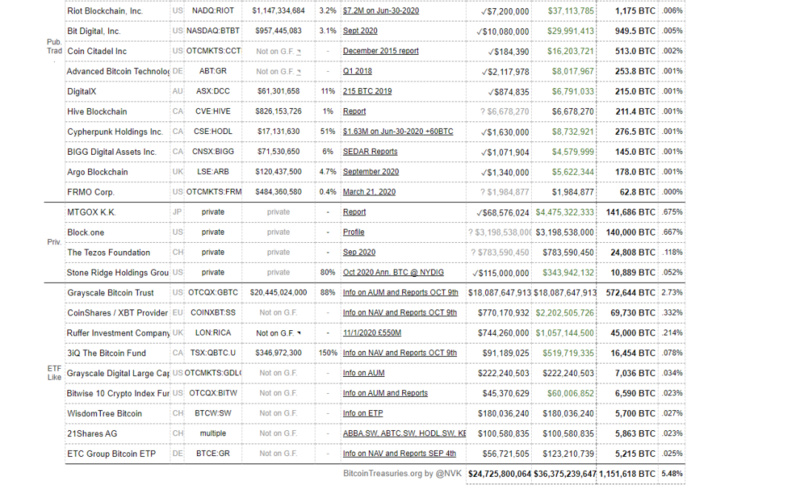800x502 pixels.
Task: Select the NADQ:RIOT ticker cell
Action: (x=213, y=11)
